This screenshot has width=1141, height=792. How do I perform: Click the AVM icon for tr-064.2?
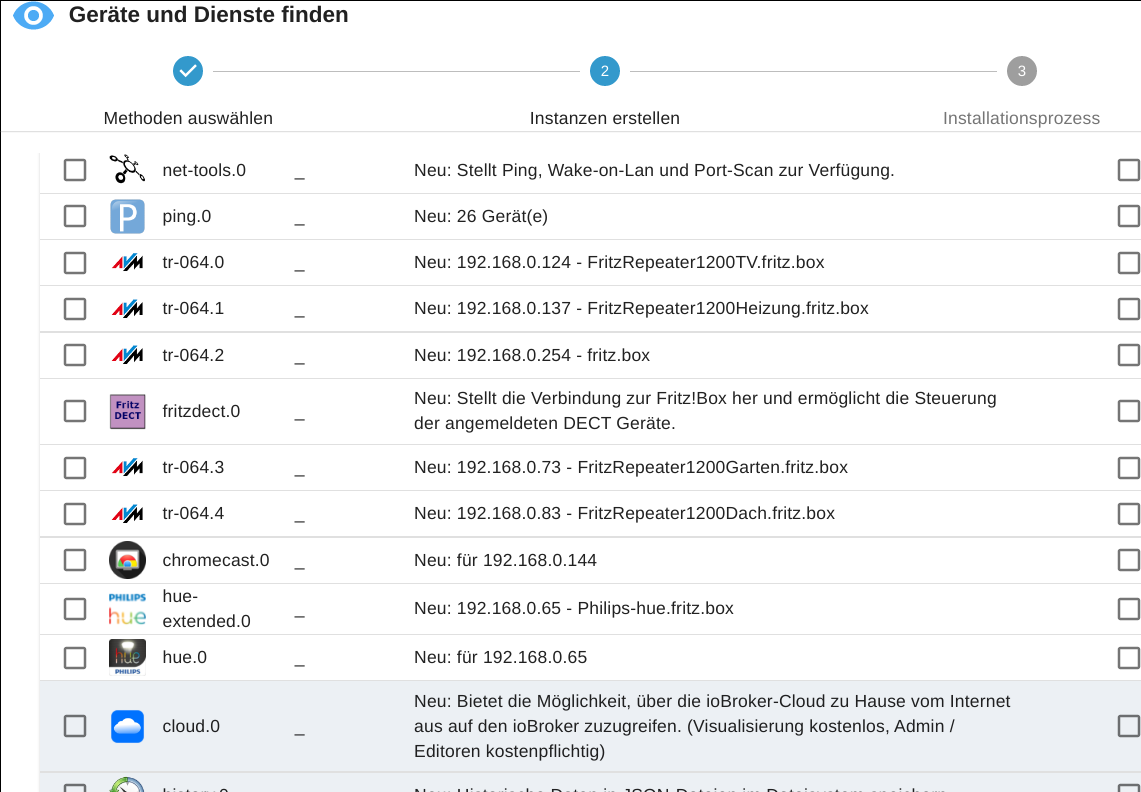click(x=127, y=355)
